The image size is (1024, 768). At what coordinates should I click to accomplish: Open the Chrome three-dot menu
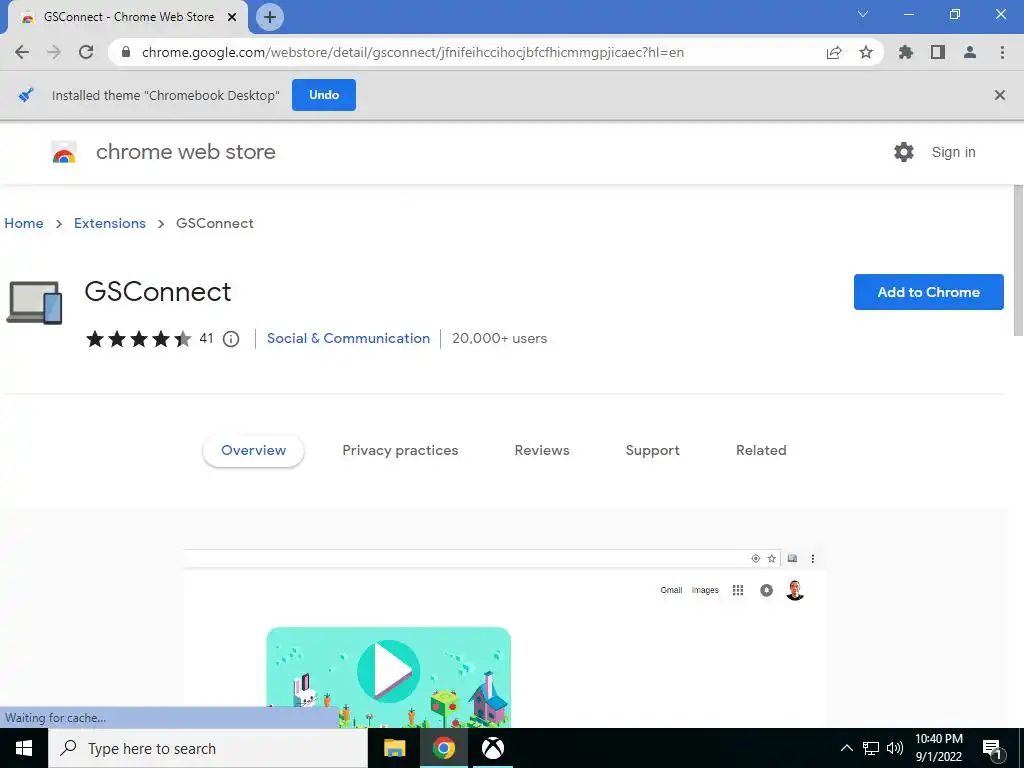1002,52
